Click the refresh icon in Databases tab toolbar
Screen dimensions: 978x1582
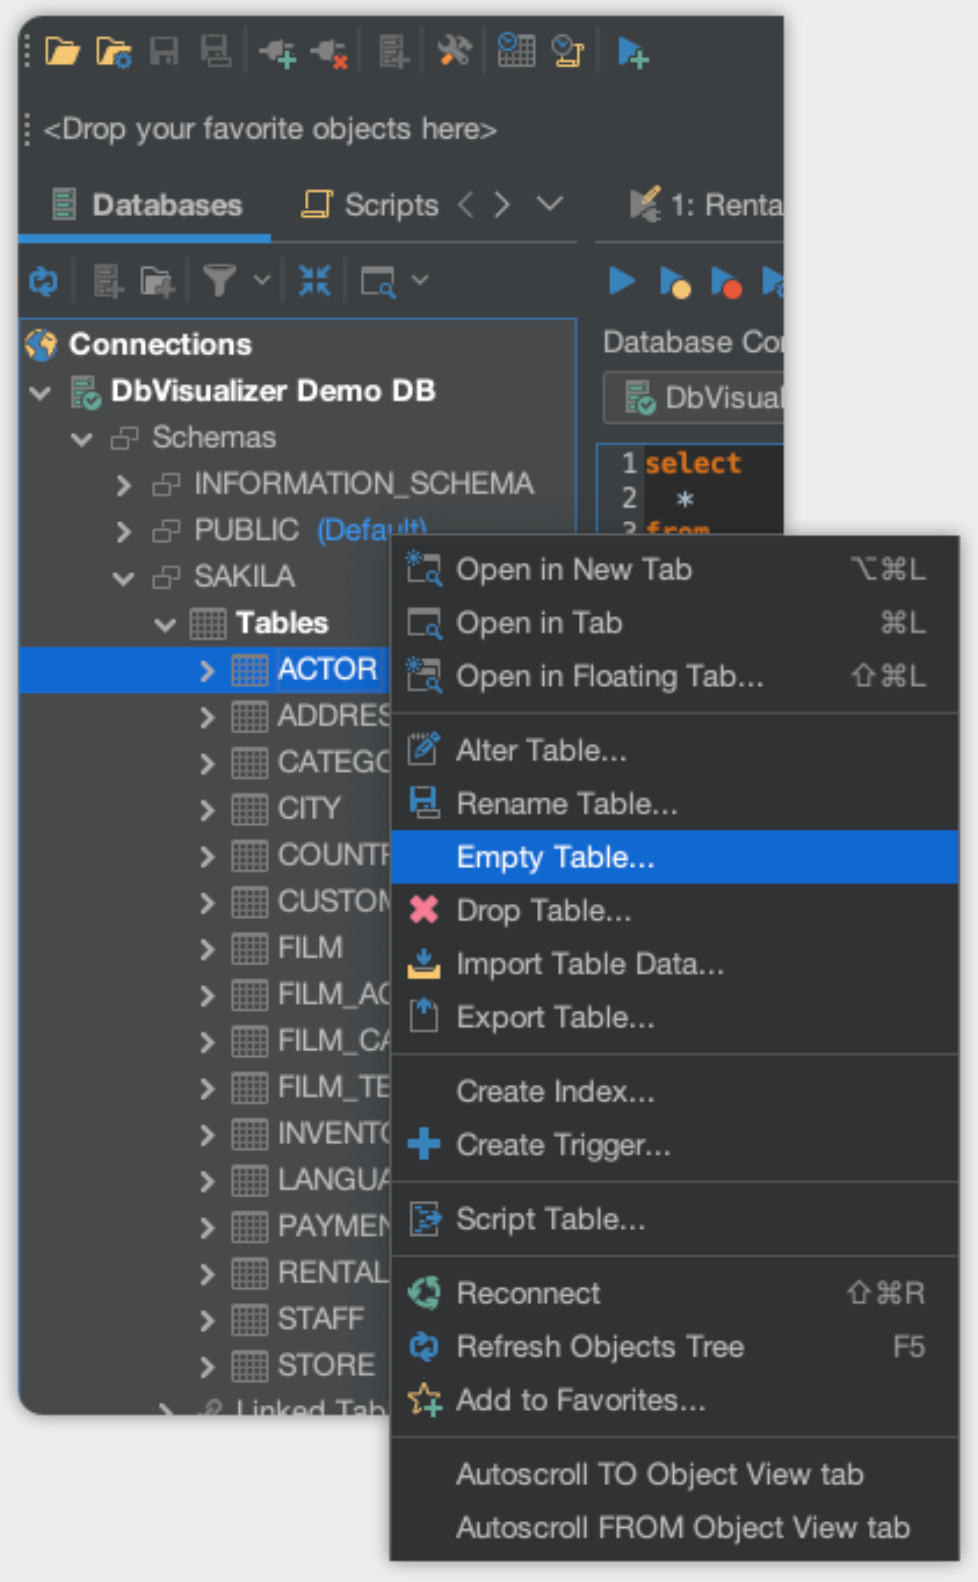[x=43, y=282]
